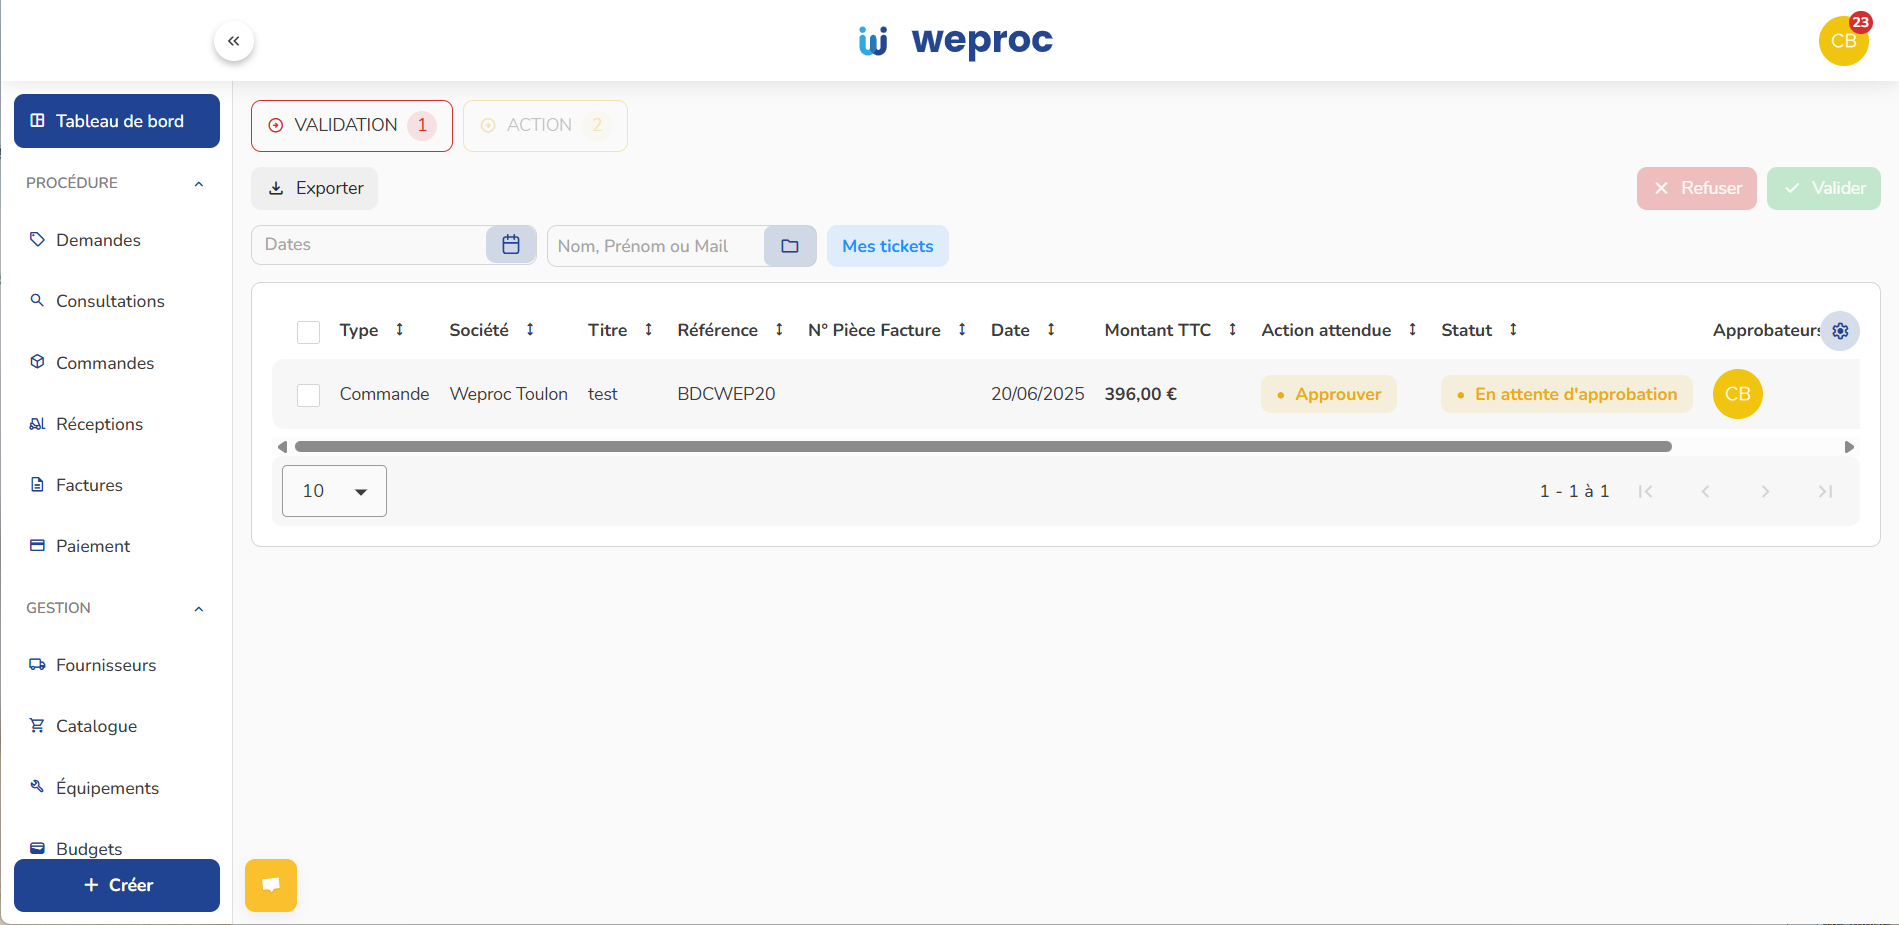
Task: Toggle the Mes tickets filter
Action: 886,245
